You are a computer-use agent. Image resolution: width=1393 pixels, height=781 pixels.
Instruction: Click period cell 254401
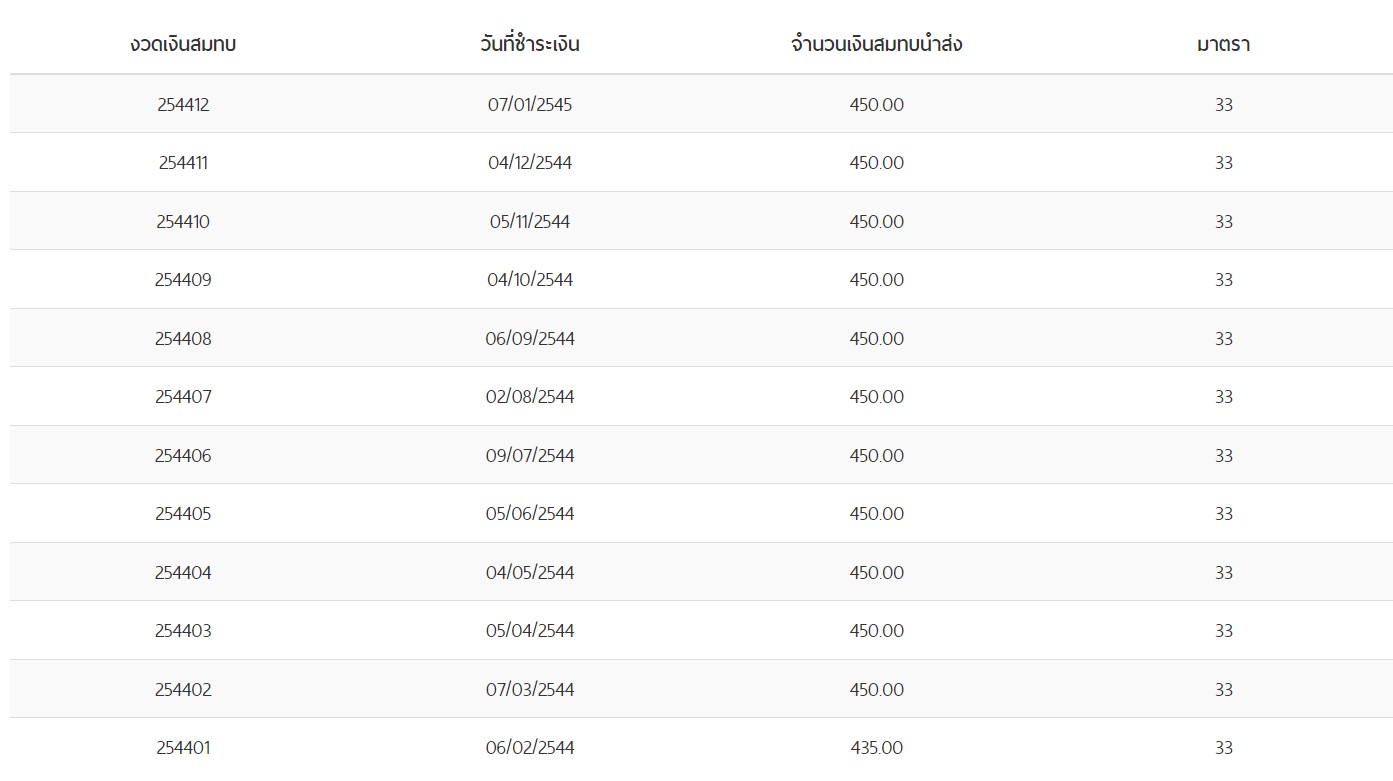(183, 748)
